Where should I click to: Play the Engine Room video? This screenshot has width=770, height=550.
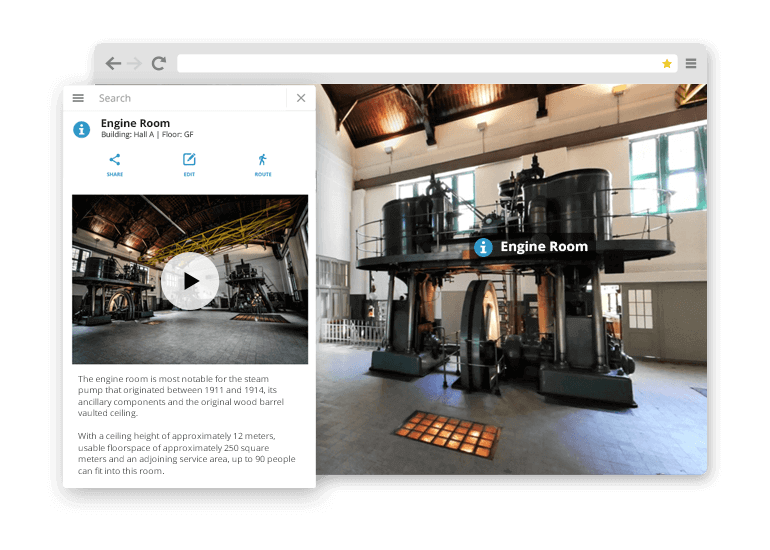coord(190,281)
